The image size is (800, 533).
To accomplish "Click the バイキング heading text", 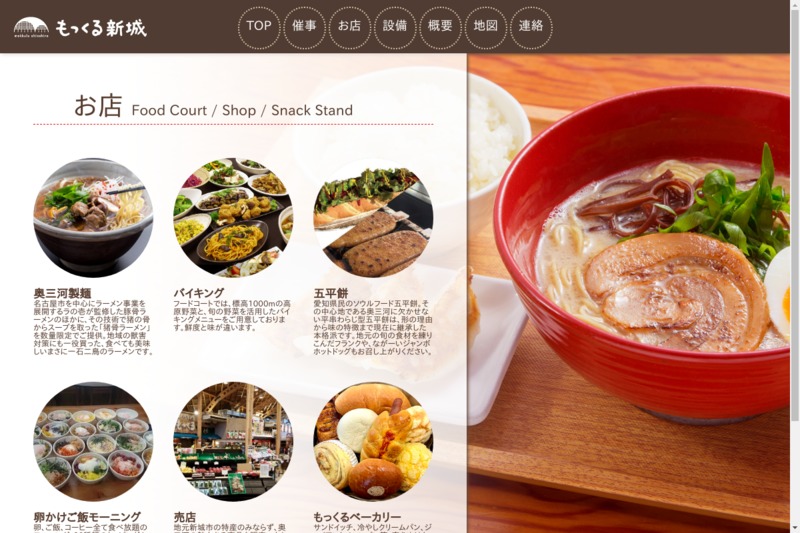I will (199, 293).
